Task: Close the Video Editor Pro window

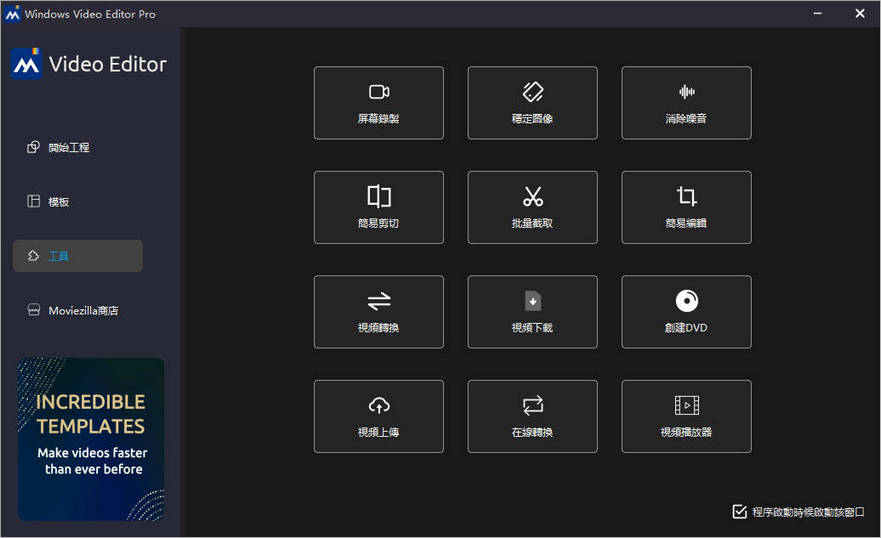Action: tap(860, 13)
